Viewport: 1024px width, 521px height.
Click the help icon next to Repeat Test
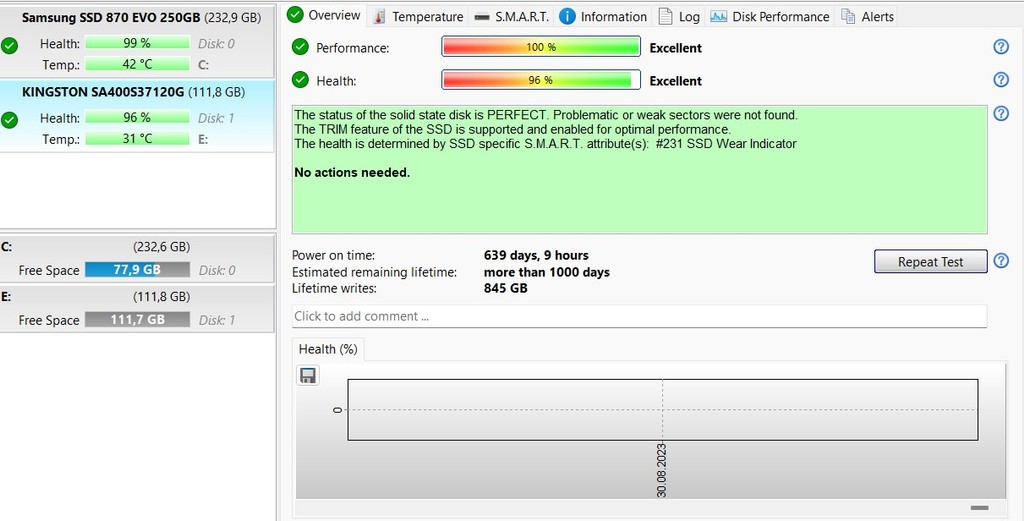(1001, 261)
